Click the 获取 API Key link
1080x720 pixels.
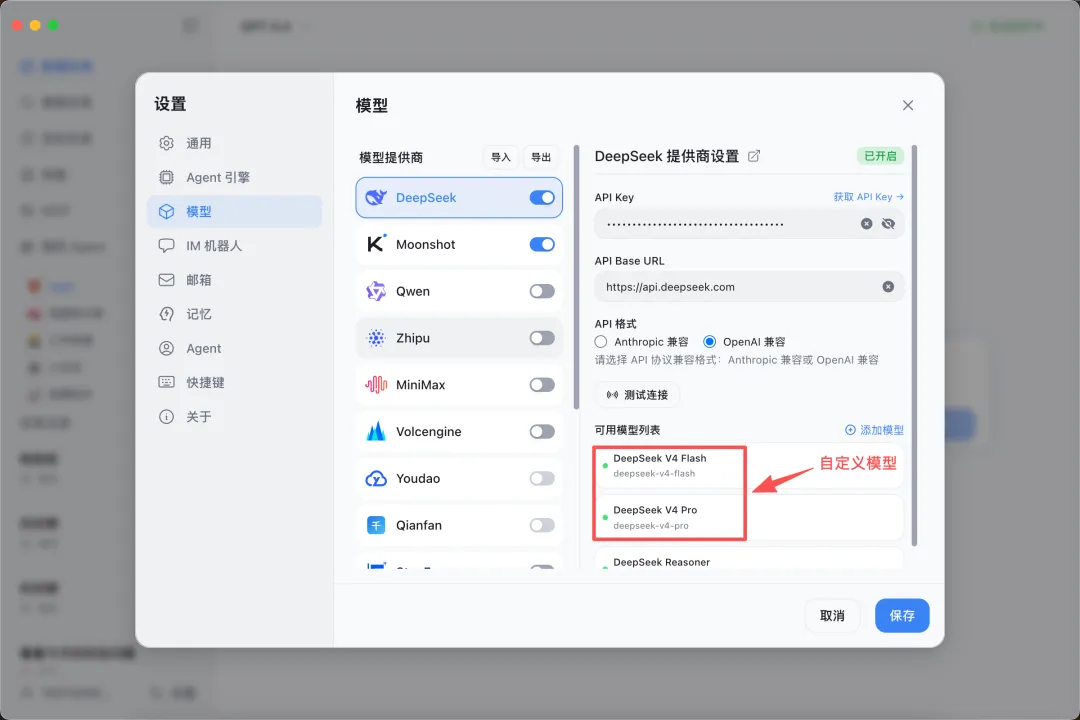[x=869, y=197]
